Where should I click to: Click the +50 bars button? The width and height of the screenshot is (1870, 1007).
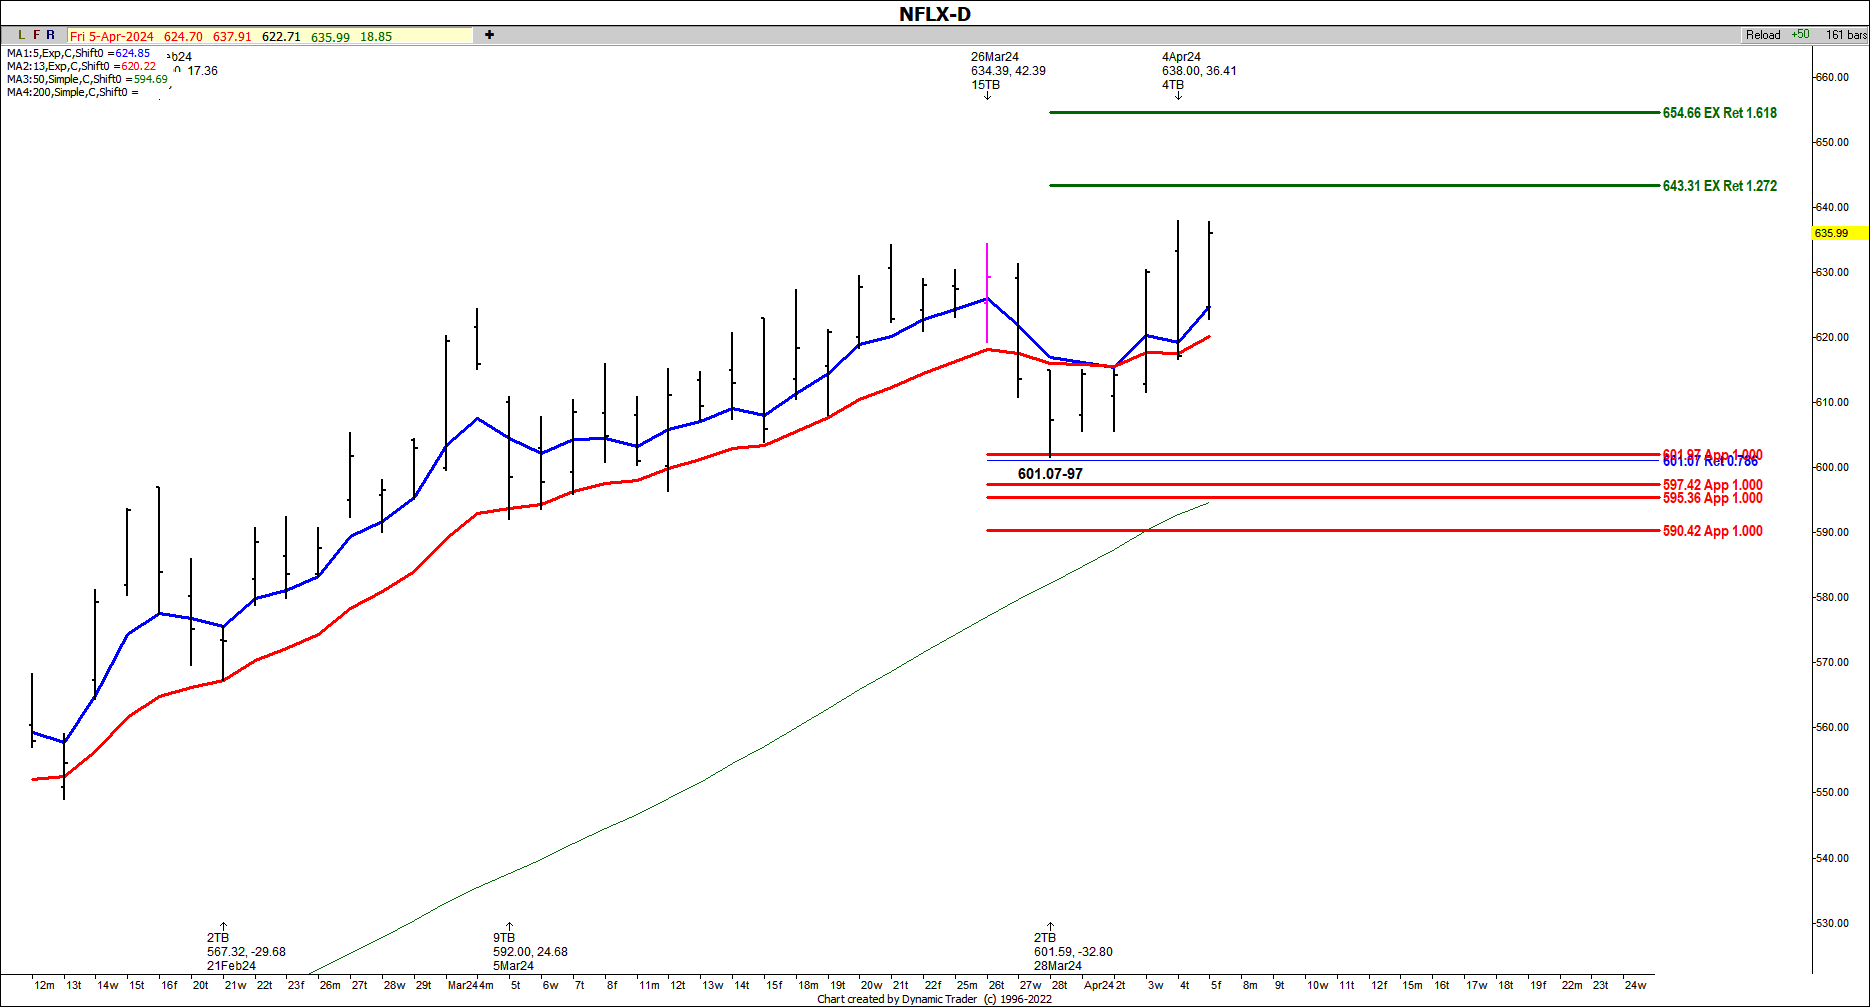(1800, 35)
